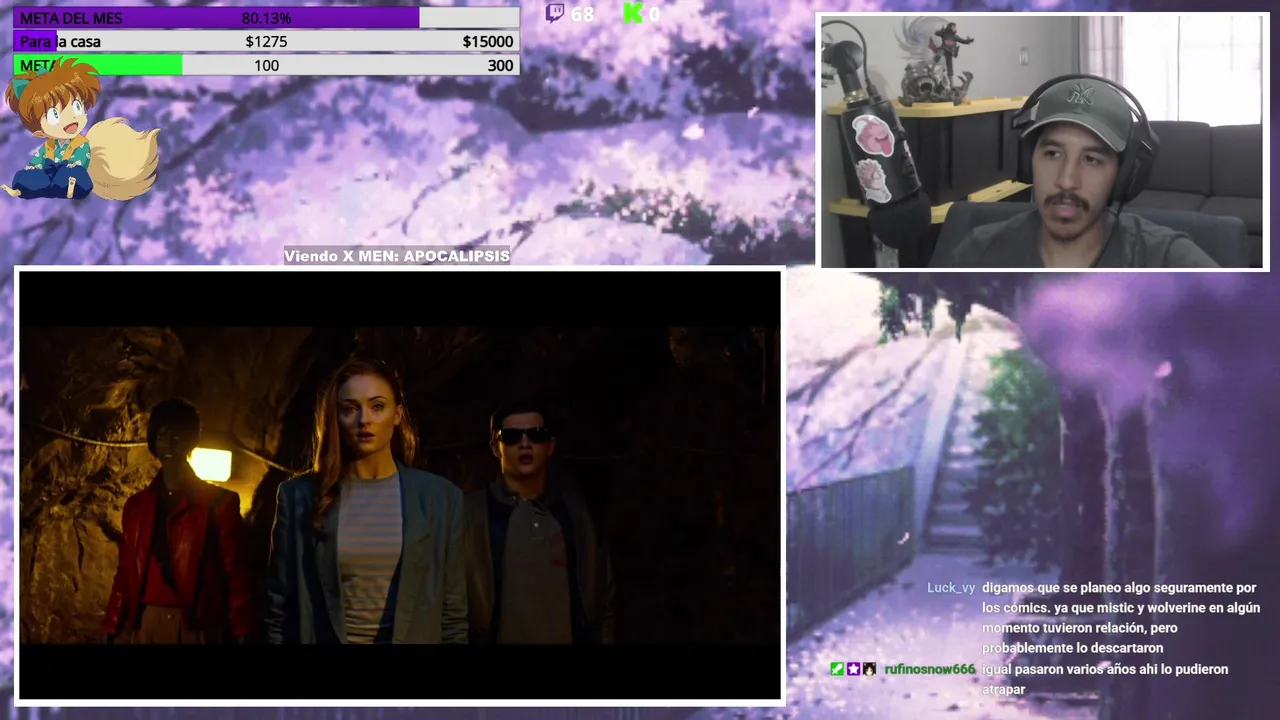Click the 300 goal count value
Viewport: 1280px width, 720px height.
[x=500, y=65]
